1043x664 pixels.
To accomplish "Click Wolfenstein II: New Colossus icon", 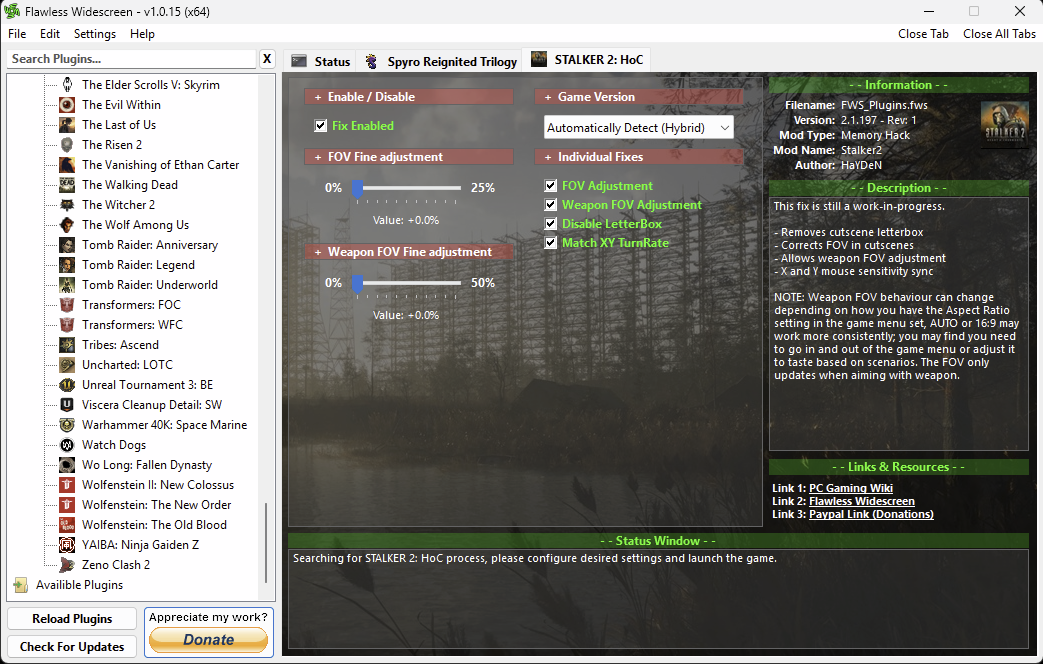I will click(67, 484).
